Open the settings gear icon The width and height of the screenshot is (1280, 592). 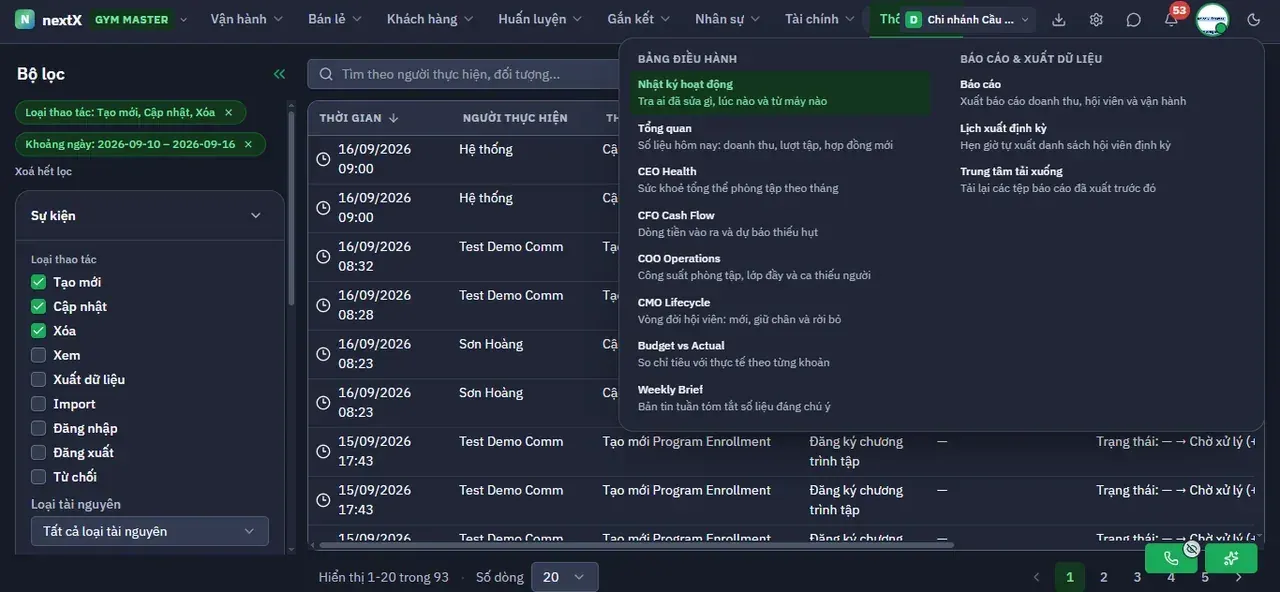pyautogui.click(x=1096, y=19)
